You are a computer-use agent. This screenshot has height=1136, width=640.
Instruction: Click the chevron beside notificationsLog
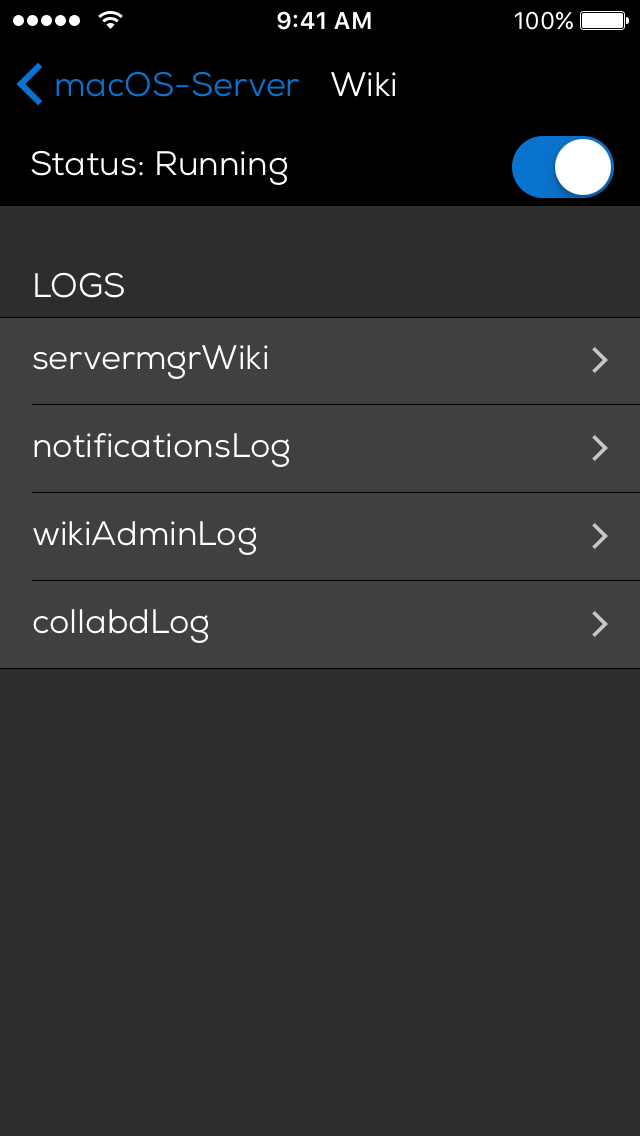coord(600,448)
